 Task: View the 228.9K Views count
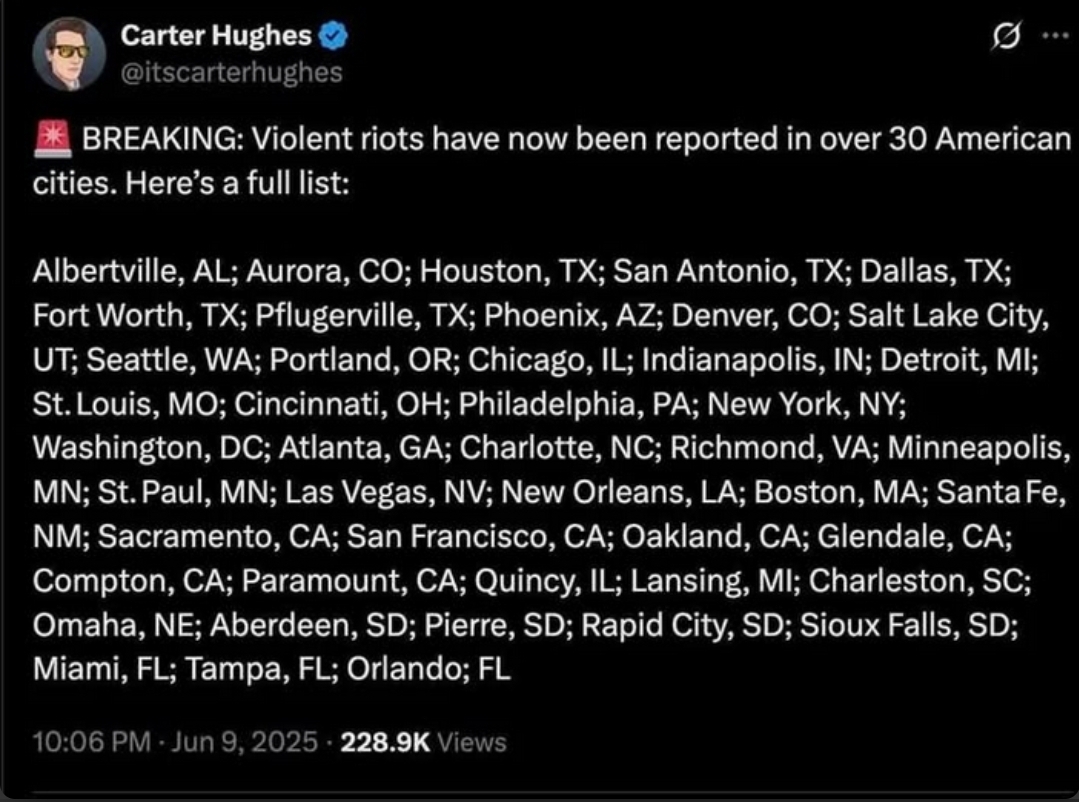pyautogui.click(x=423, y=743)
